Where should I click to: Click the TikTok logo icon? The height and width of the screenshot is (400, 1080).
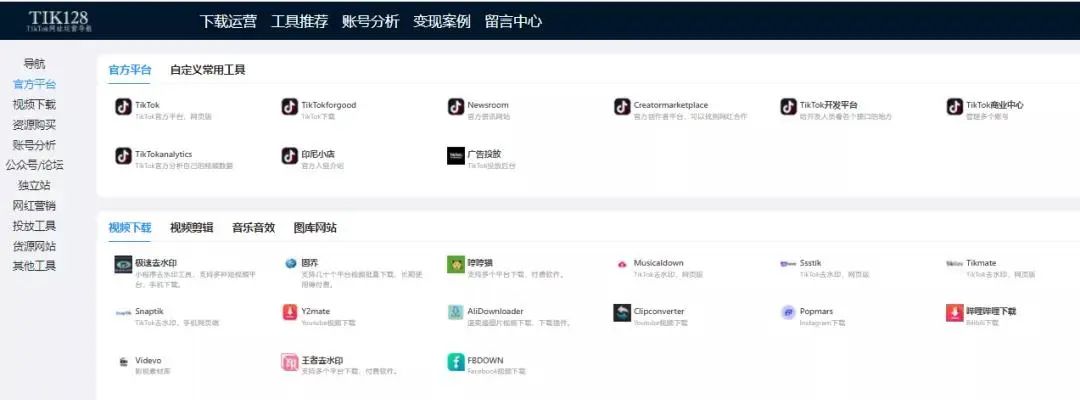123,107
